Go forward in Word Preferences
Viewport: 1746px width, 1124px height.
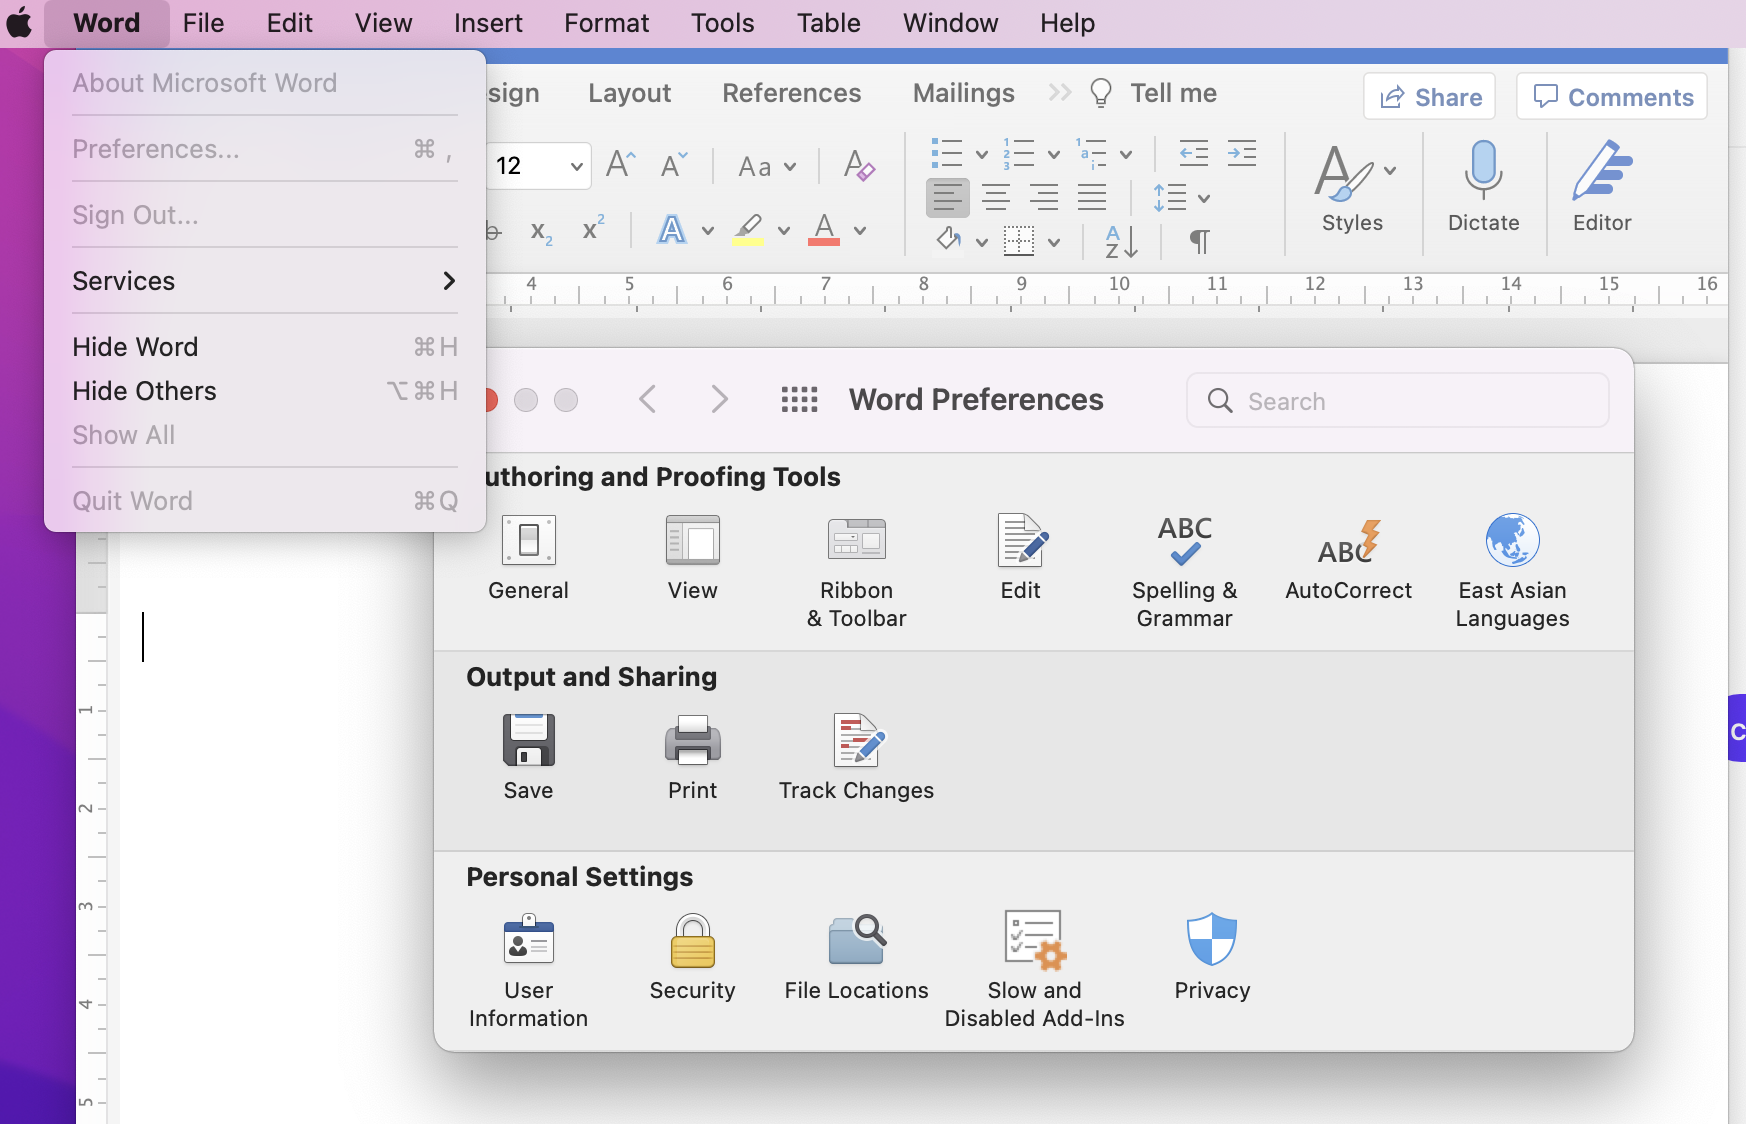(x=719, y=400)
